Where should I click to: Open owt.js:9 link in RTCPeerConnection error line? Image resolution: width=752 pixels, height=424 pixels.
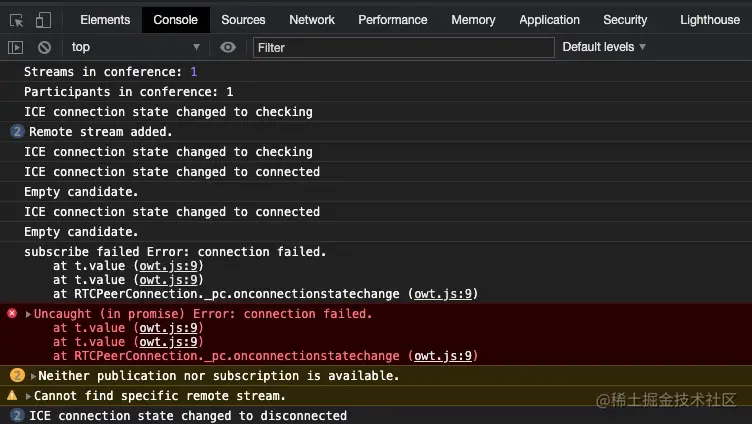[443, 356]
